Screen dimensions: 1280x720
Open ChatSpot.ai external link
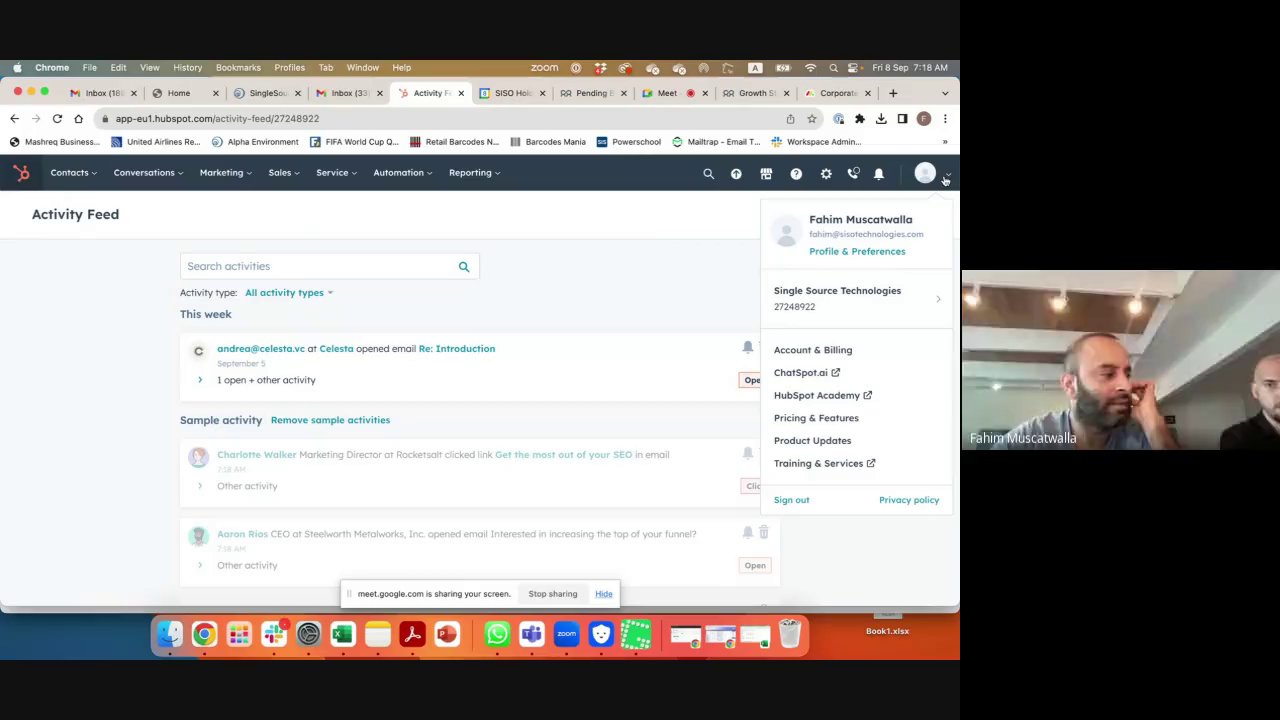807,372
